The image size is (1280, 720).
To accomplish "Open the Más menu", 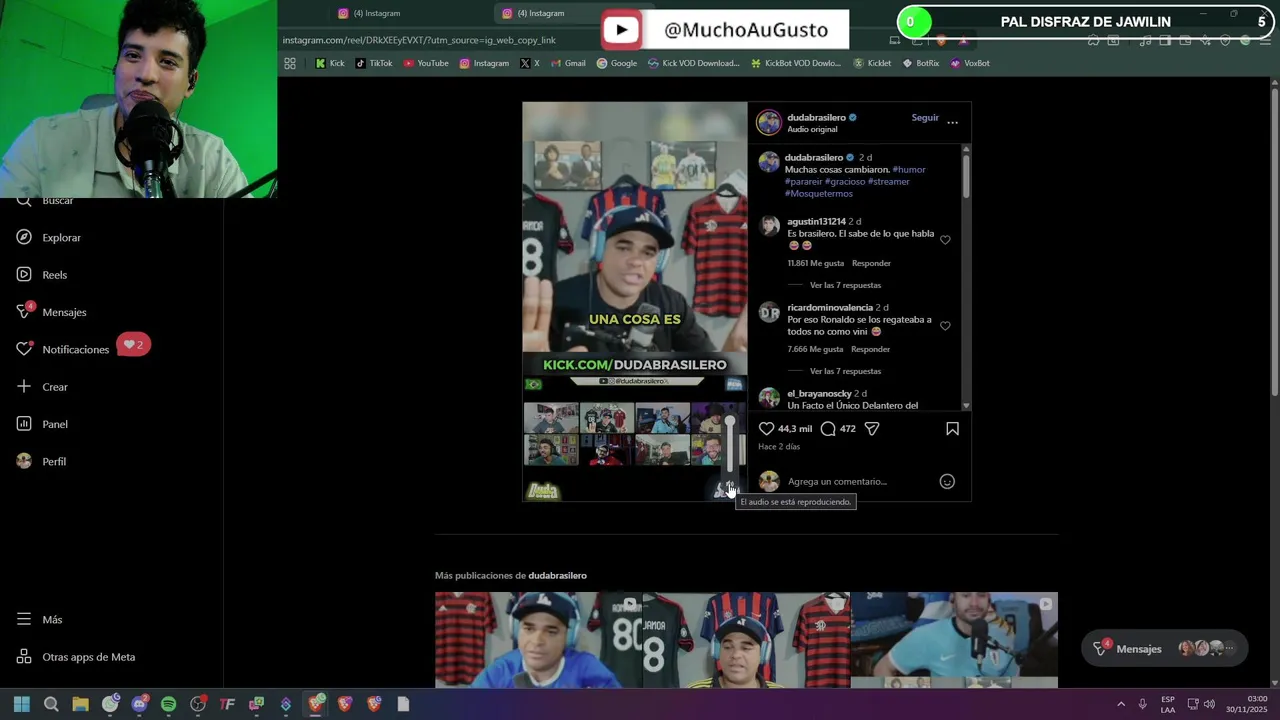I will (x=39, y=620).
